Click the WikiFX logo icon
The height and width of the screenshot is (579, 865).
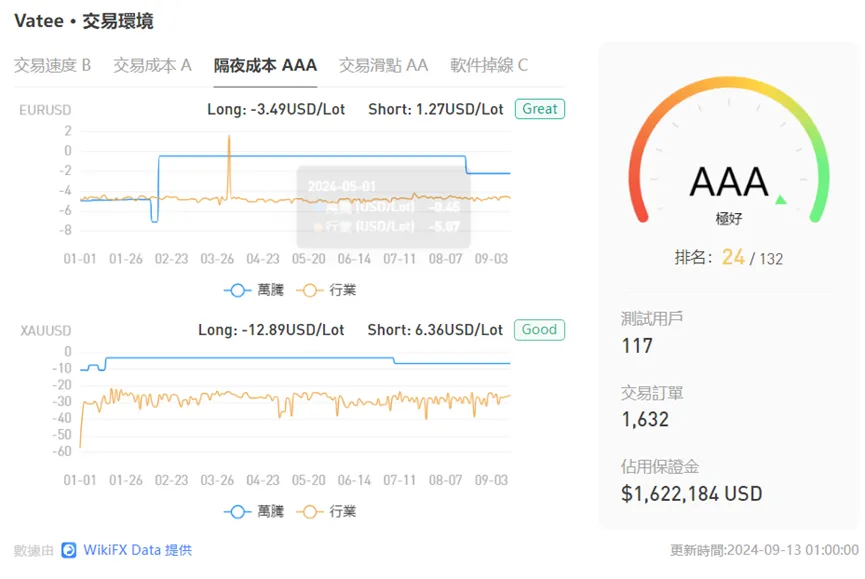pyautogui.click(x=69, y=550)
